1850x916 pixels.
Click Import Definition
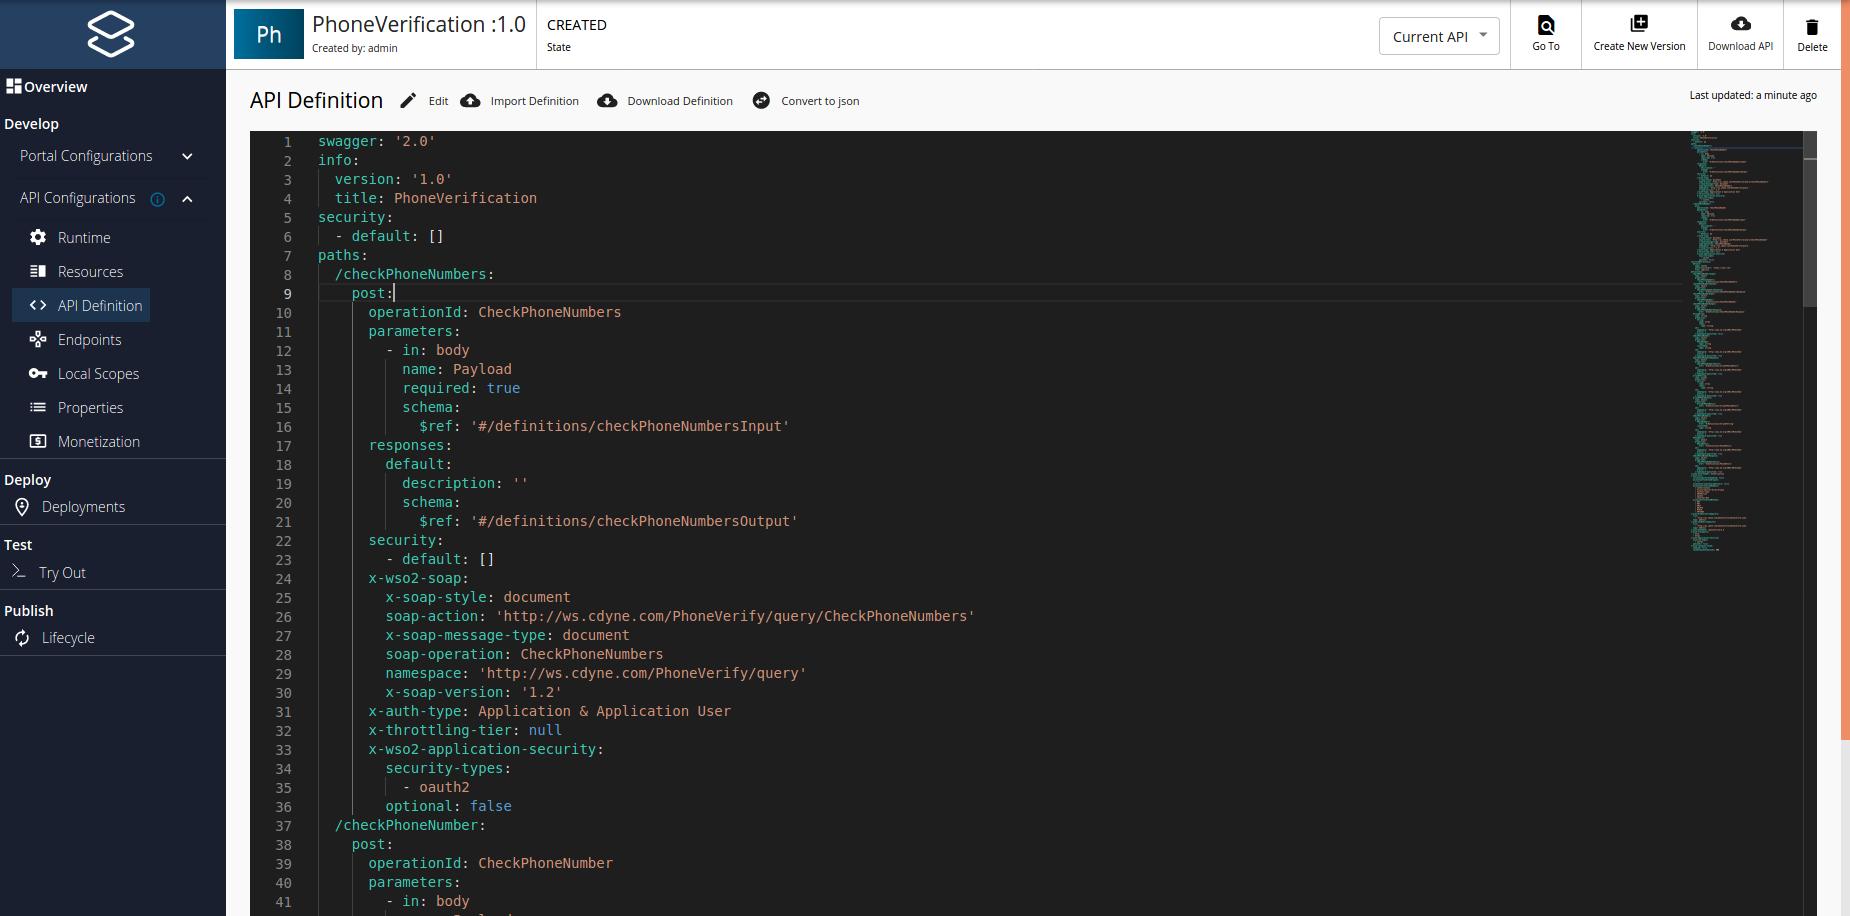(519, 100)
